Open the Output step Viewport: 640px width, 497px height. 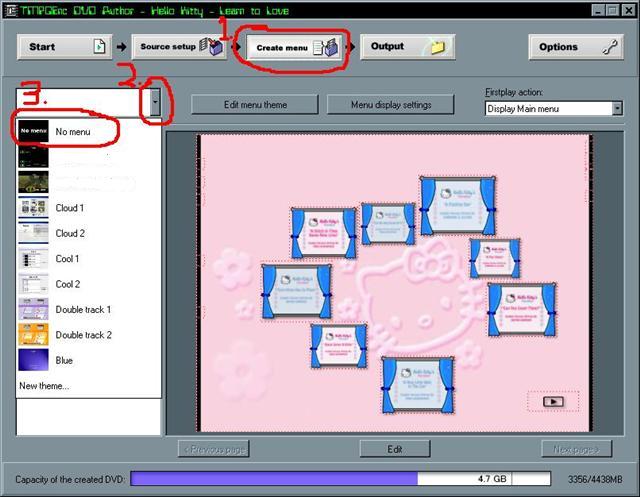pyautogui.click(x=407, y=47)
